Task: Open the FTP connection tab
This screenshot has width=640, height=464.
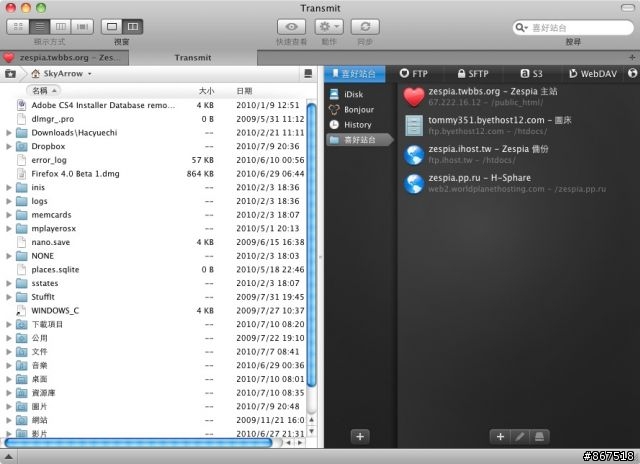Action: tap(413, 74)
